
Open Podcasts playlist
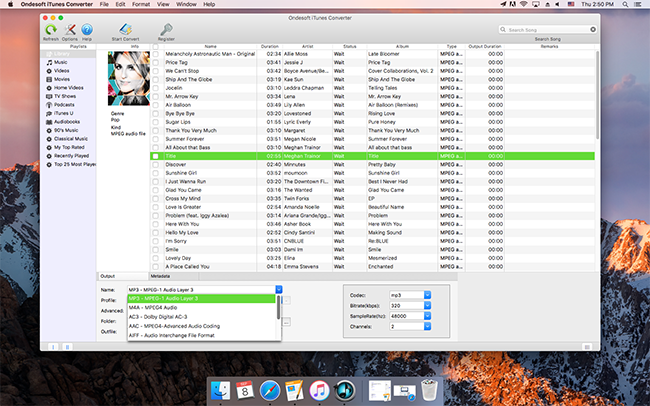tap(64, 105)
